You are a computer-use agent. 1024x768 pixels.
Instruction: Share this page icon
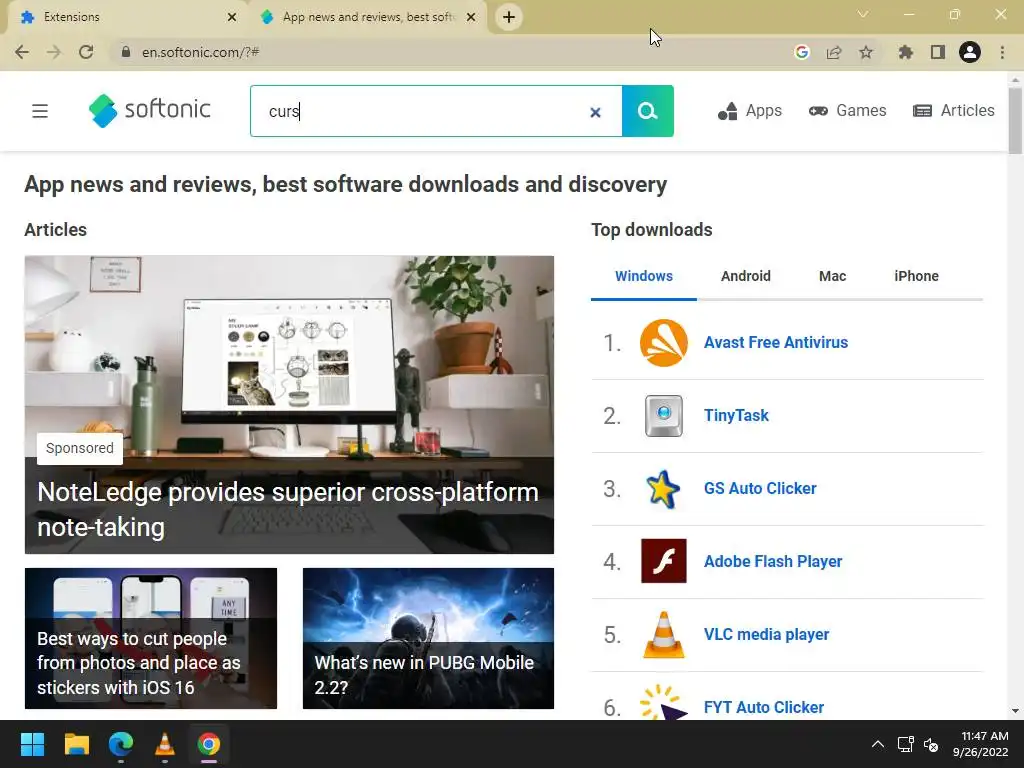[x=834, y=52]
